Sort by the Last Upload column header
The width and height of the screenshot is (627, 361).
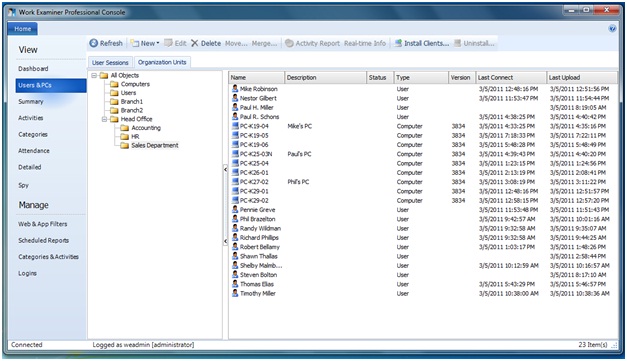click(x=582, y=78)
